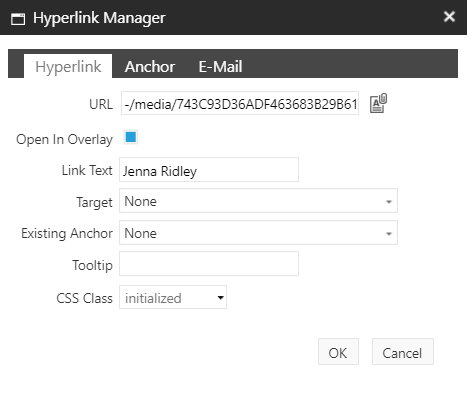Click the Target combo box showing None
This screenshot has width=467, height=394.
tap(258, 201)
